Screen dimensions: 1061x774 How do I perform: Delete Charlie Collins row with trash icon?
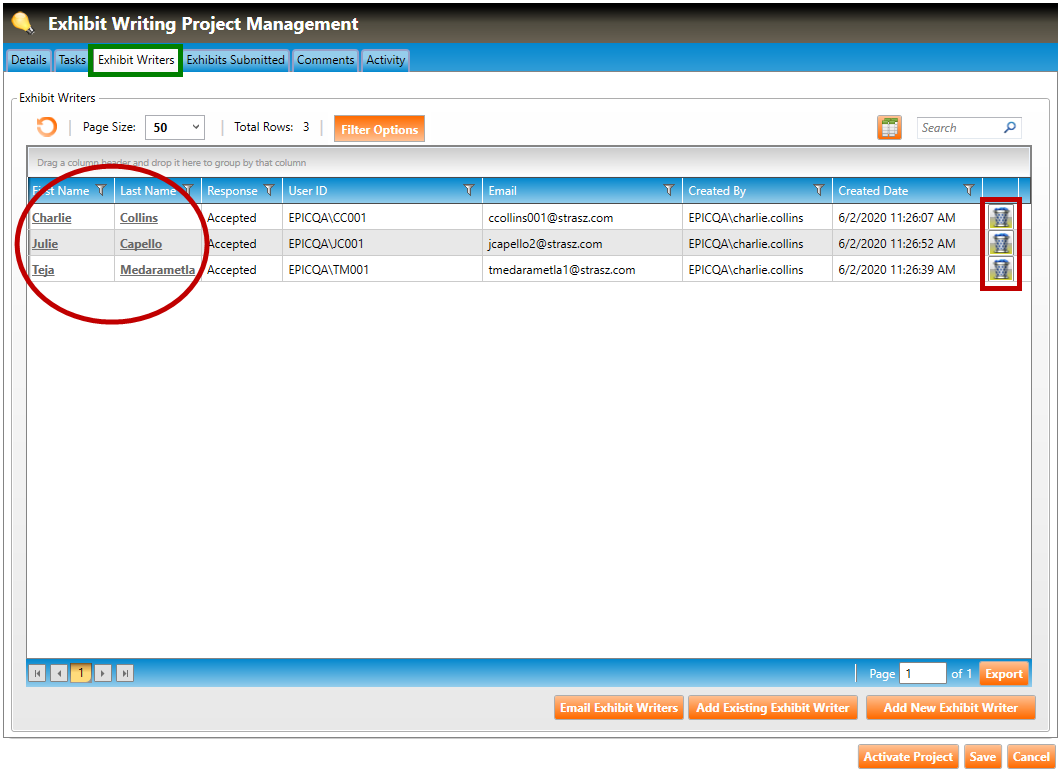[1000, 217]
